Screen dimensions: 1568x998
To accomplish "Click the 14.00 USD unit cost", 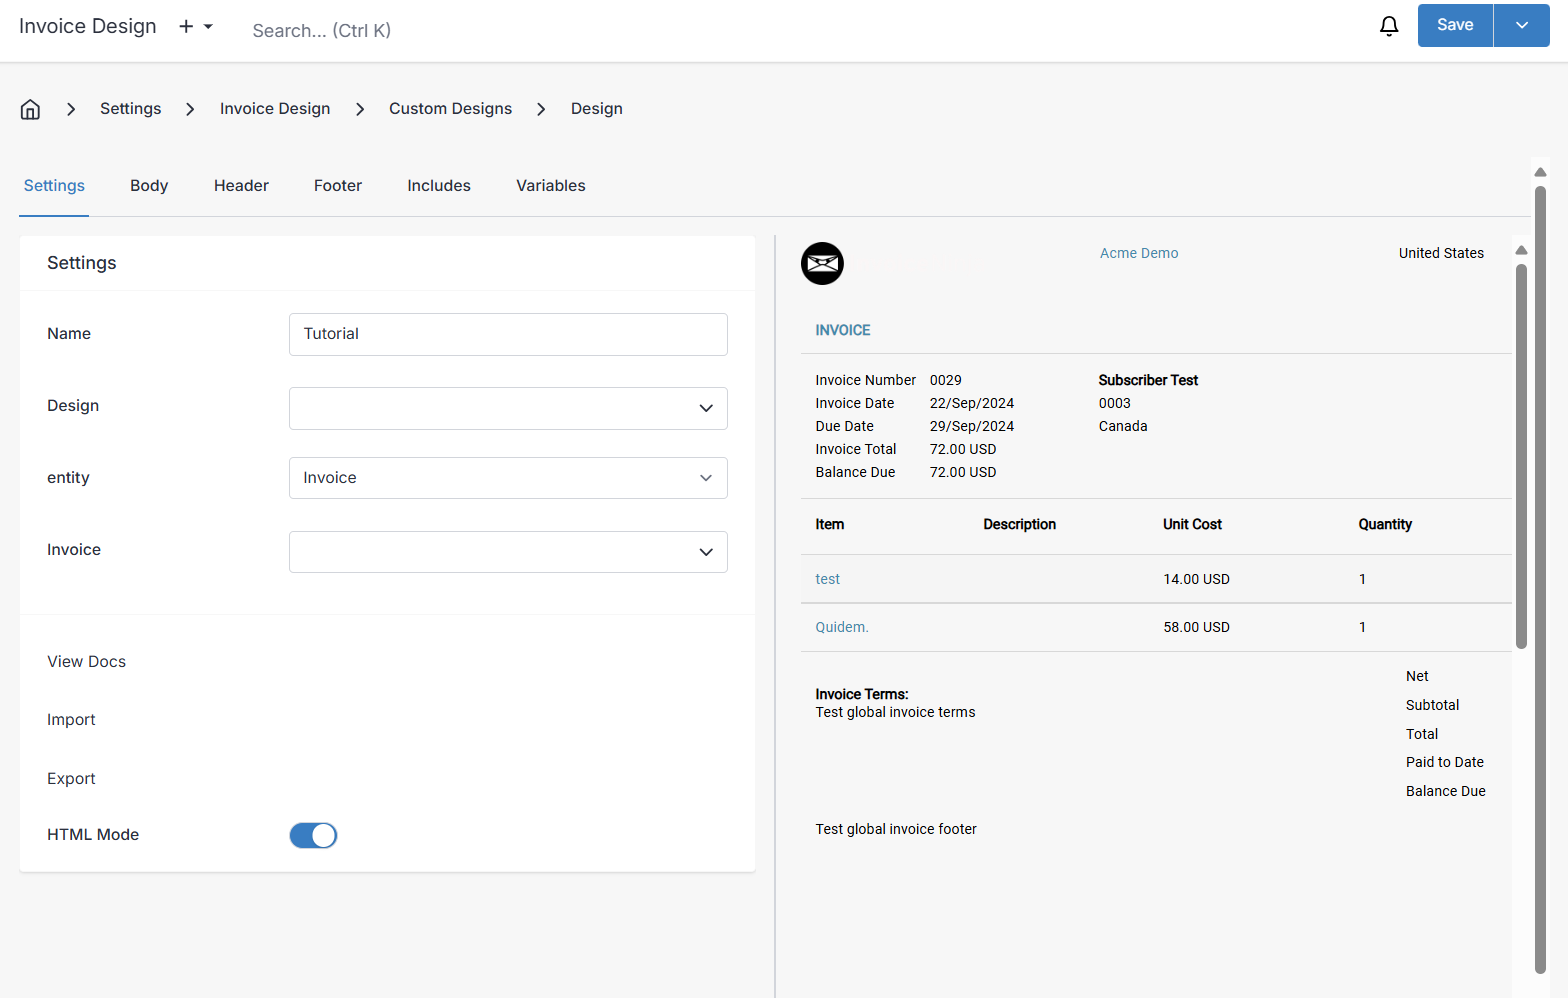I will 1196,579.
